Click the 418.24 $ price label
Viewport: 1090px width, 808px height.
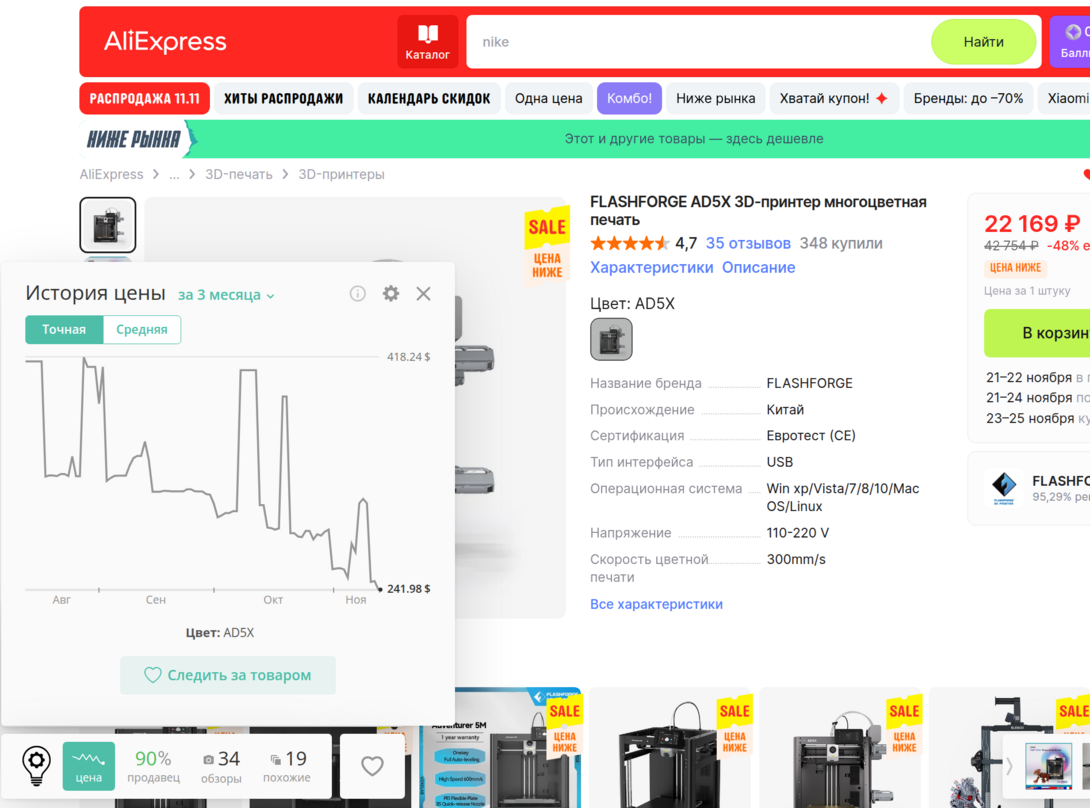[x=409, y=357]
